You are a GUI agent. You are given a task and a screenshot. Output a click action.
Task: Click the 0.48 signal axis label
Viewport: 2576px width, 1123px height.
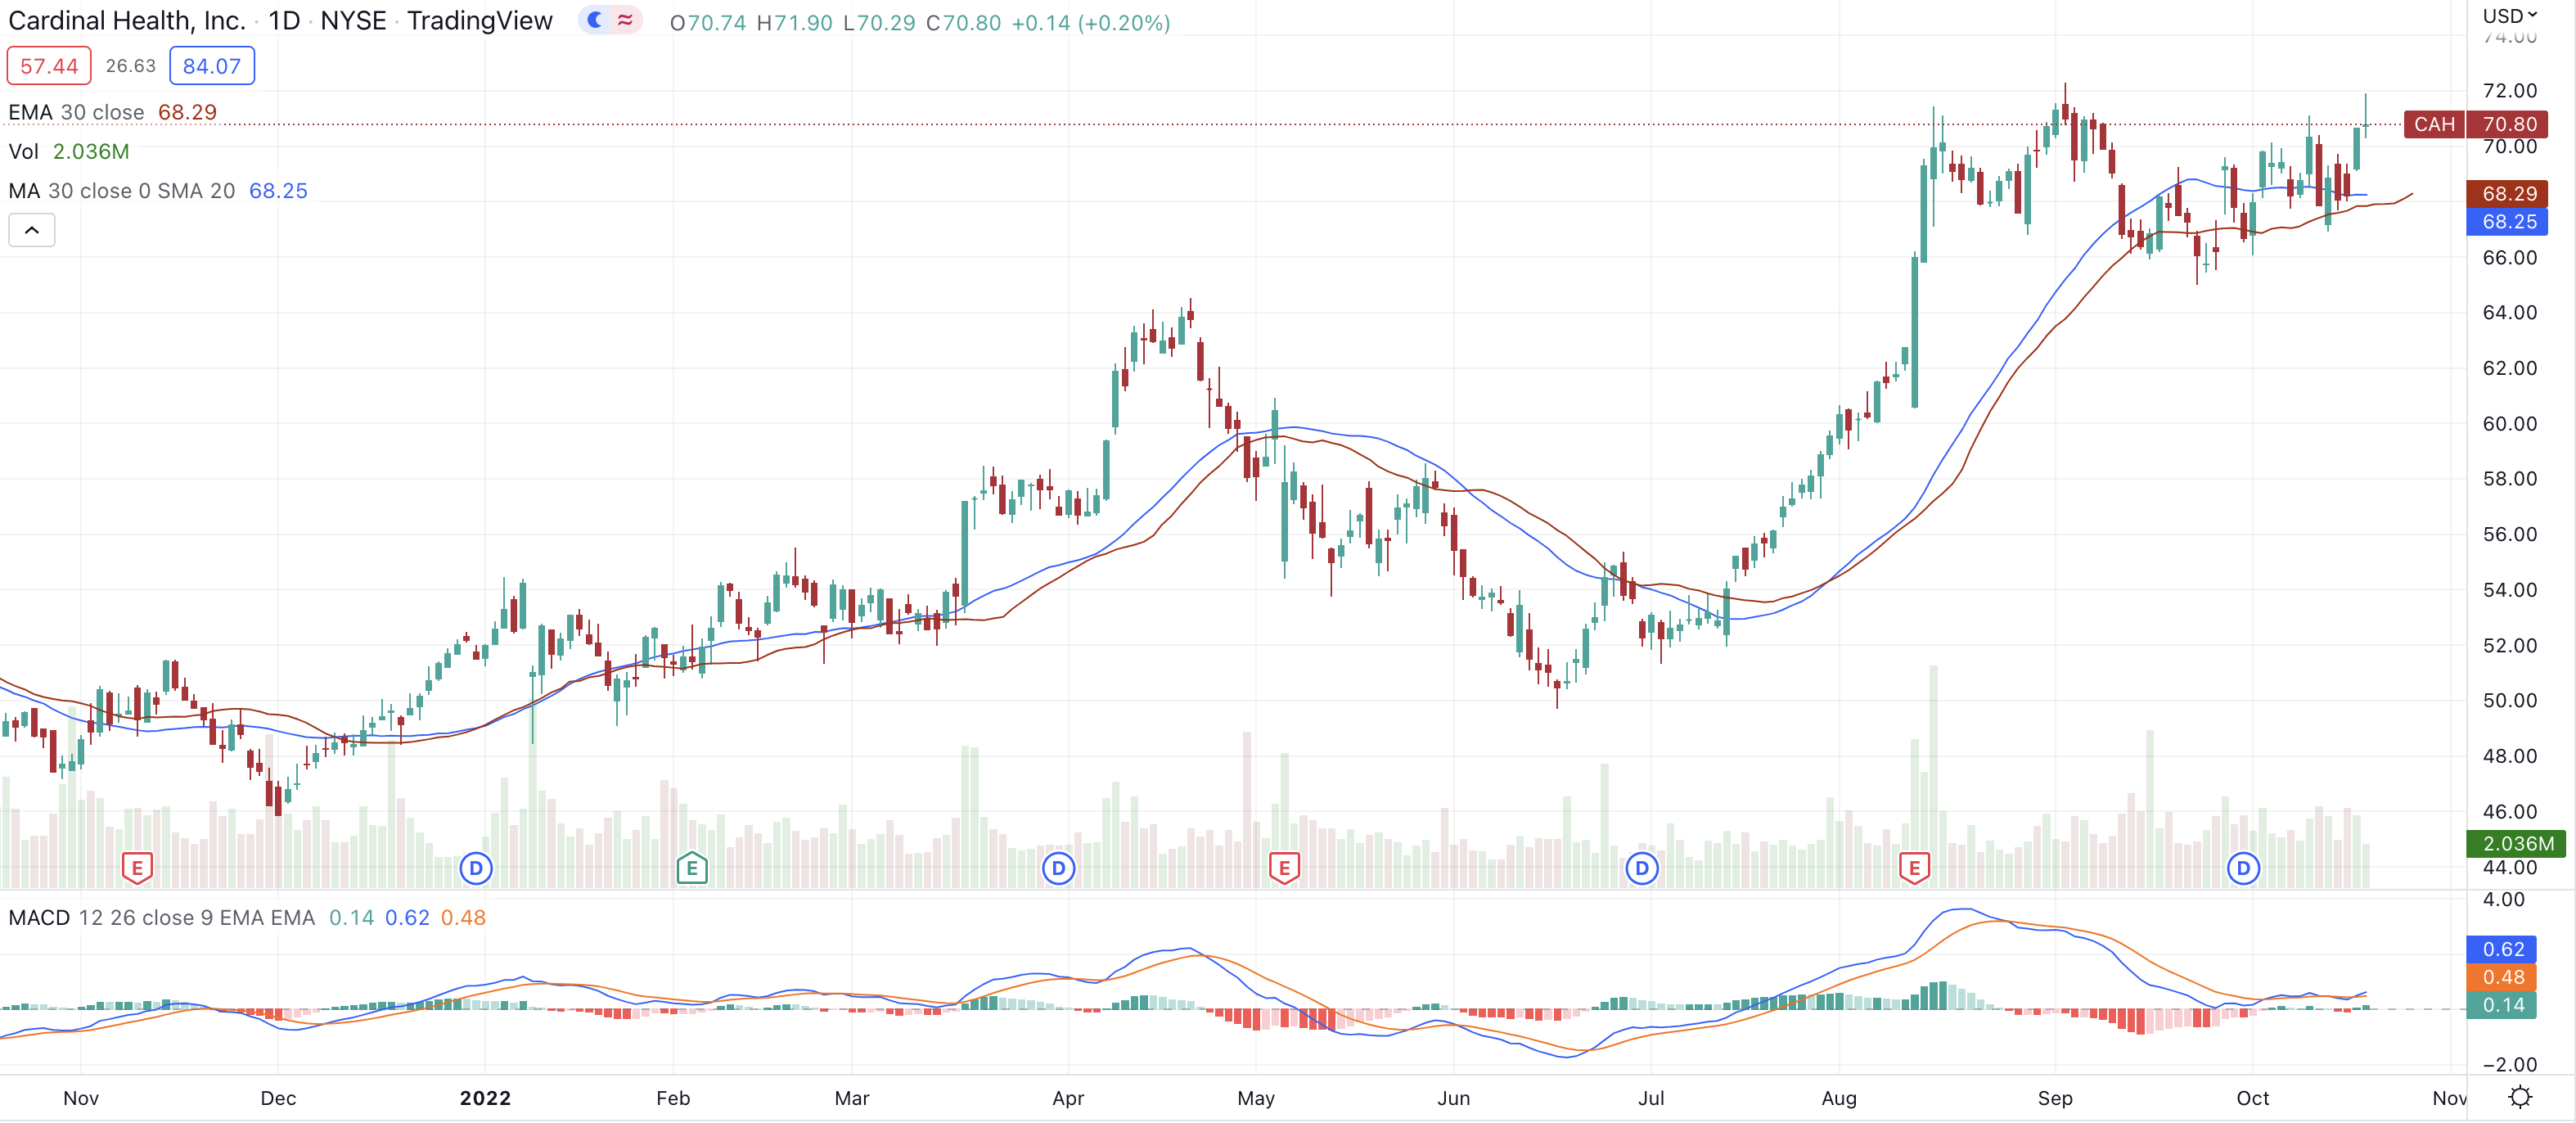2502,977
